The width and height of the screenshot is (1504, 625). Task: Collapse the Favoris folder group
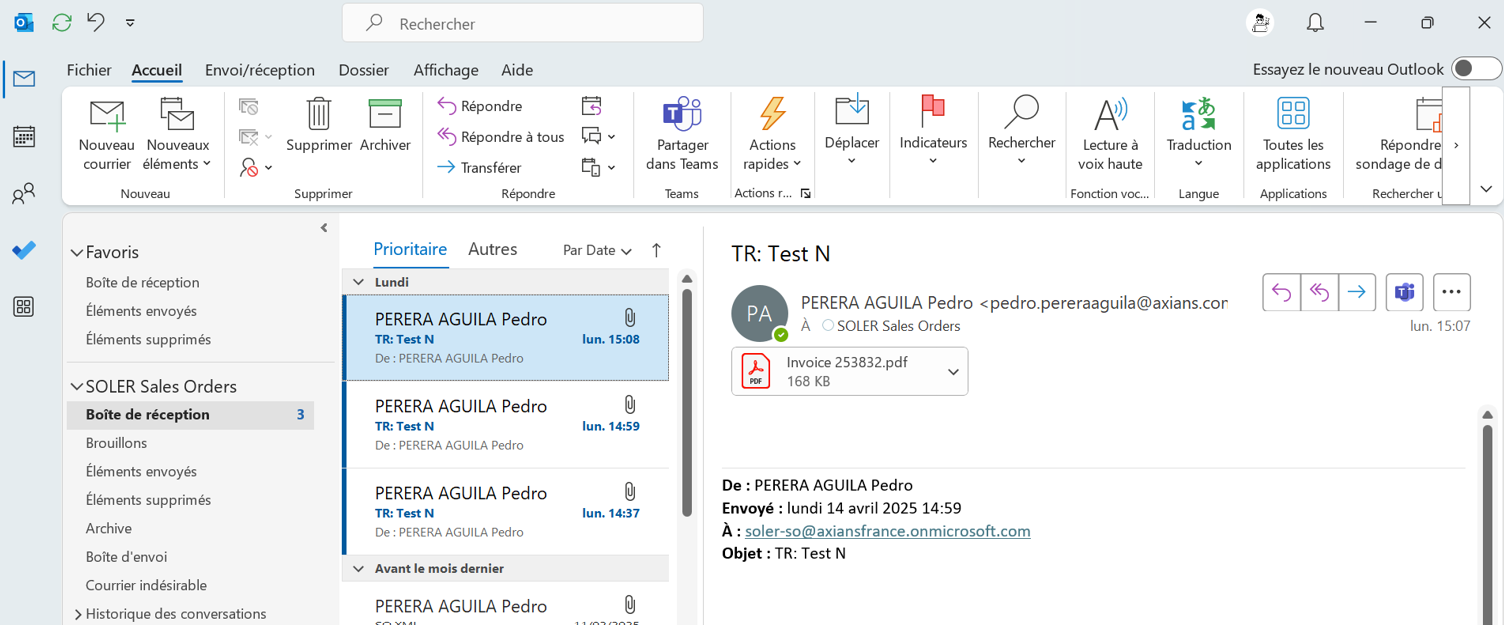click(x=77, y=253)
